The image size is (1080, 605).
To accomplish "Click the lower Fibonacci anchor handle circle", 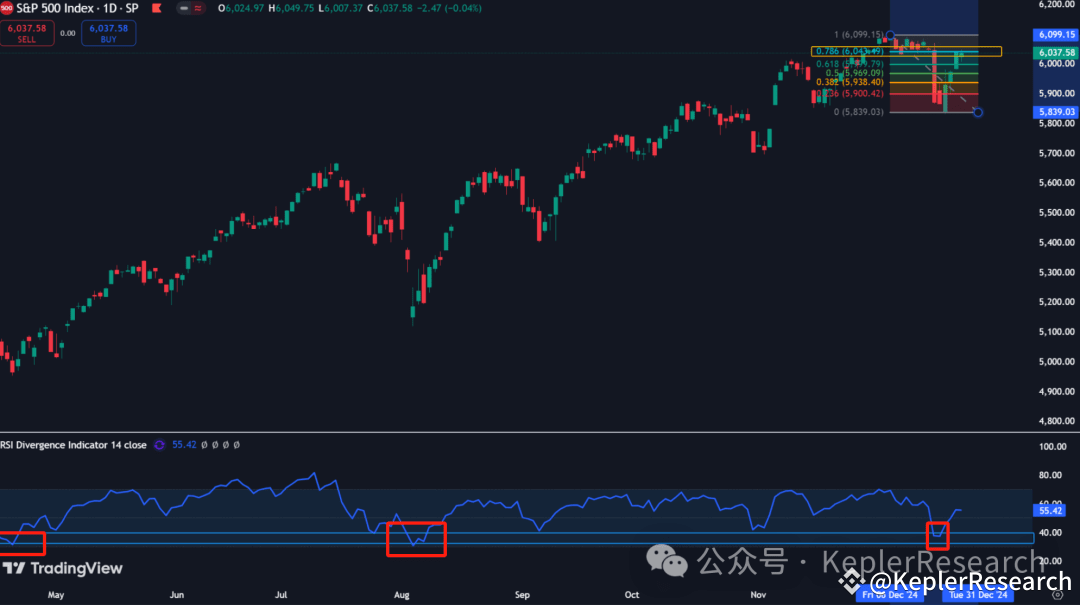I will 977,112.
